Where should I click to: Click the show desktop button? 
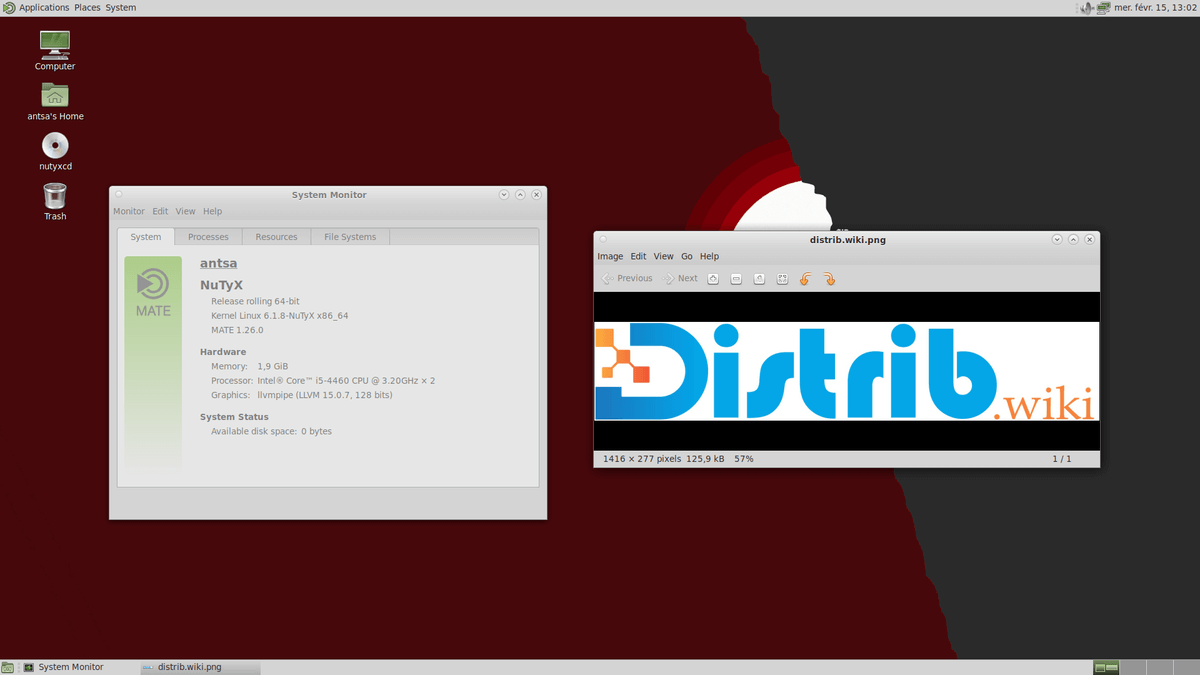[7, 667]
